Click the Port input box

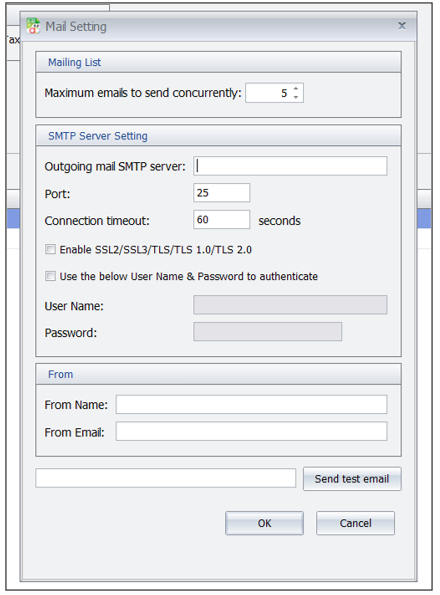click(x=222, y=193)
